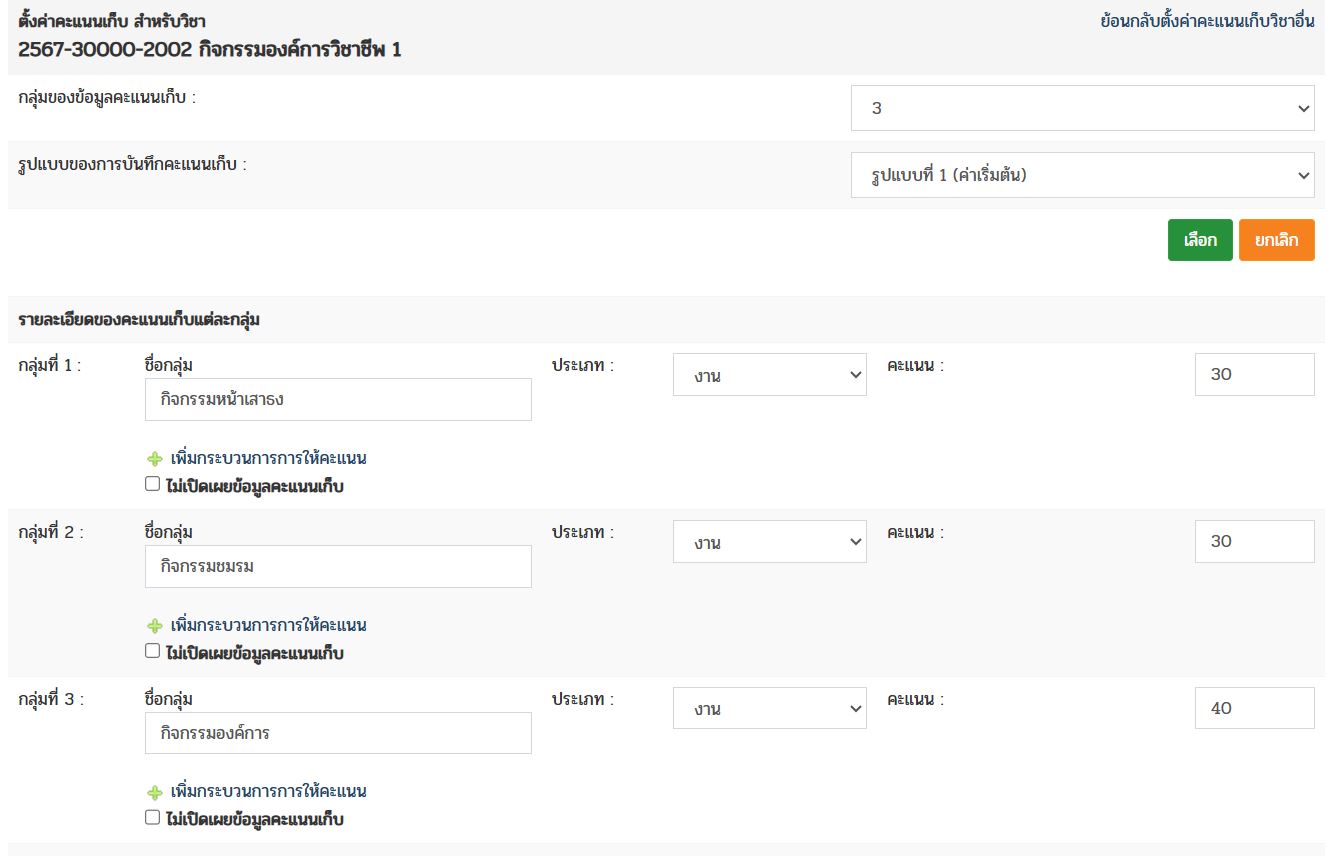Open group 3 type dropdown

[769, 708]
